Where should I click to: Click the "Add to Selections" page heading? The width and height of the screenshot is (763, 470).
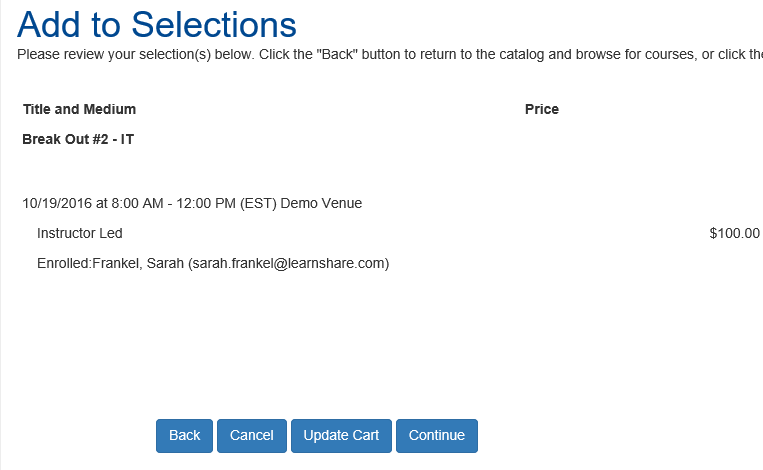[157, 24]
